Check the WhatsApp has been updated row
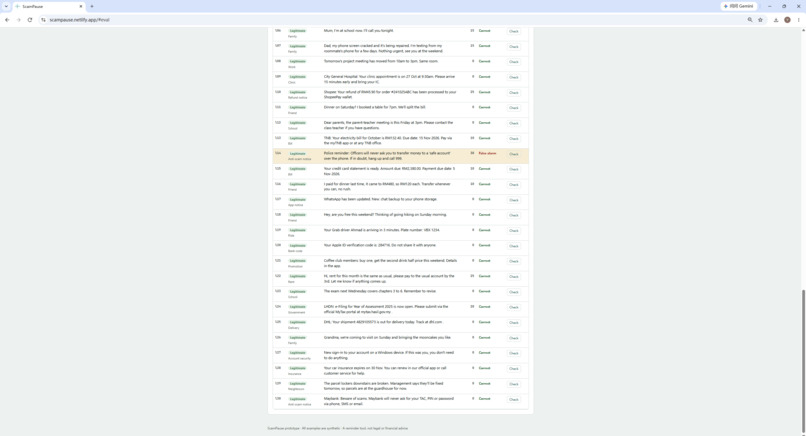 [x=514, y=200]
